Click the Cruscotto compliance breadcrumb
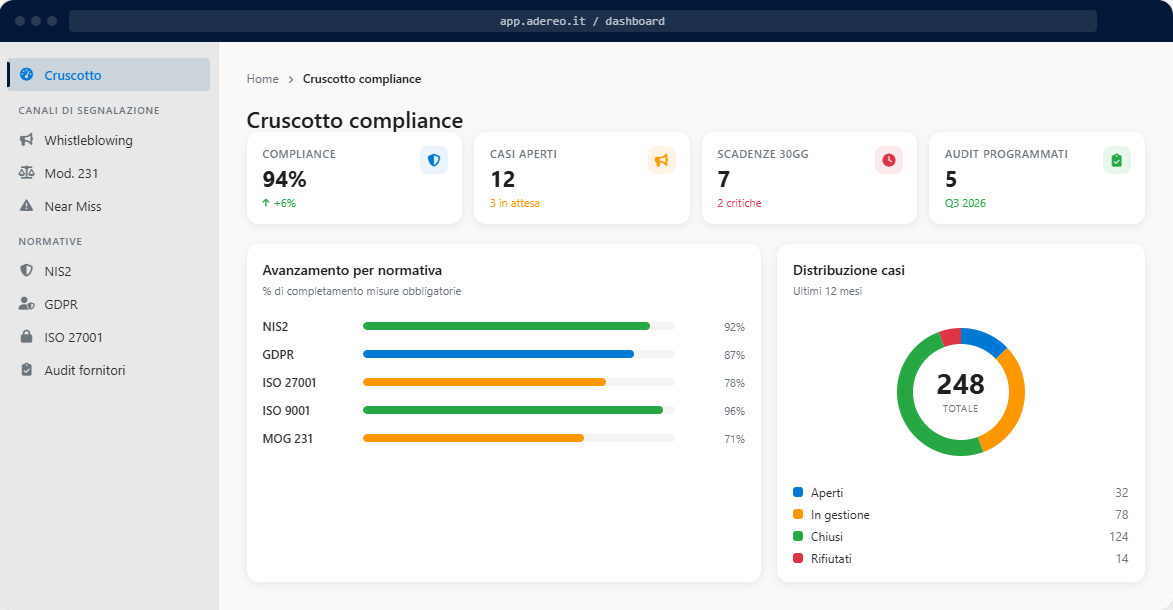Viewport: 1173px width, 610px height. click(x=361, y=79)
